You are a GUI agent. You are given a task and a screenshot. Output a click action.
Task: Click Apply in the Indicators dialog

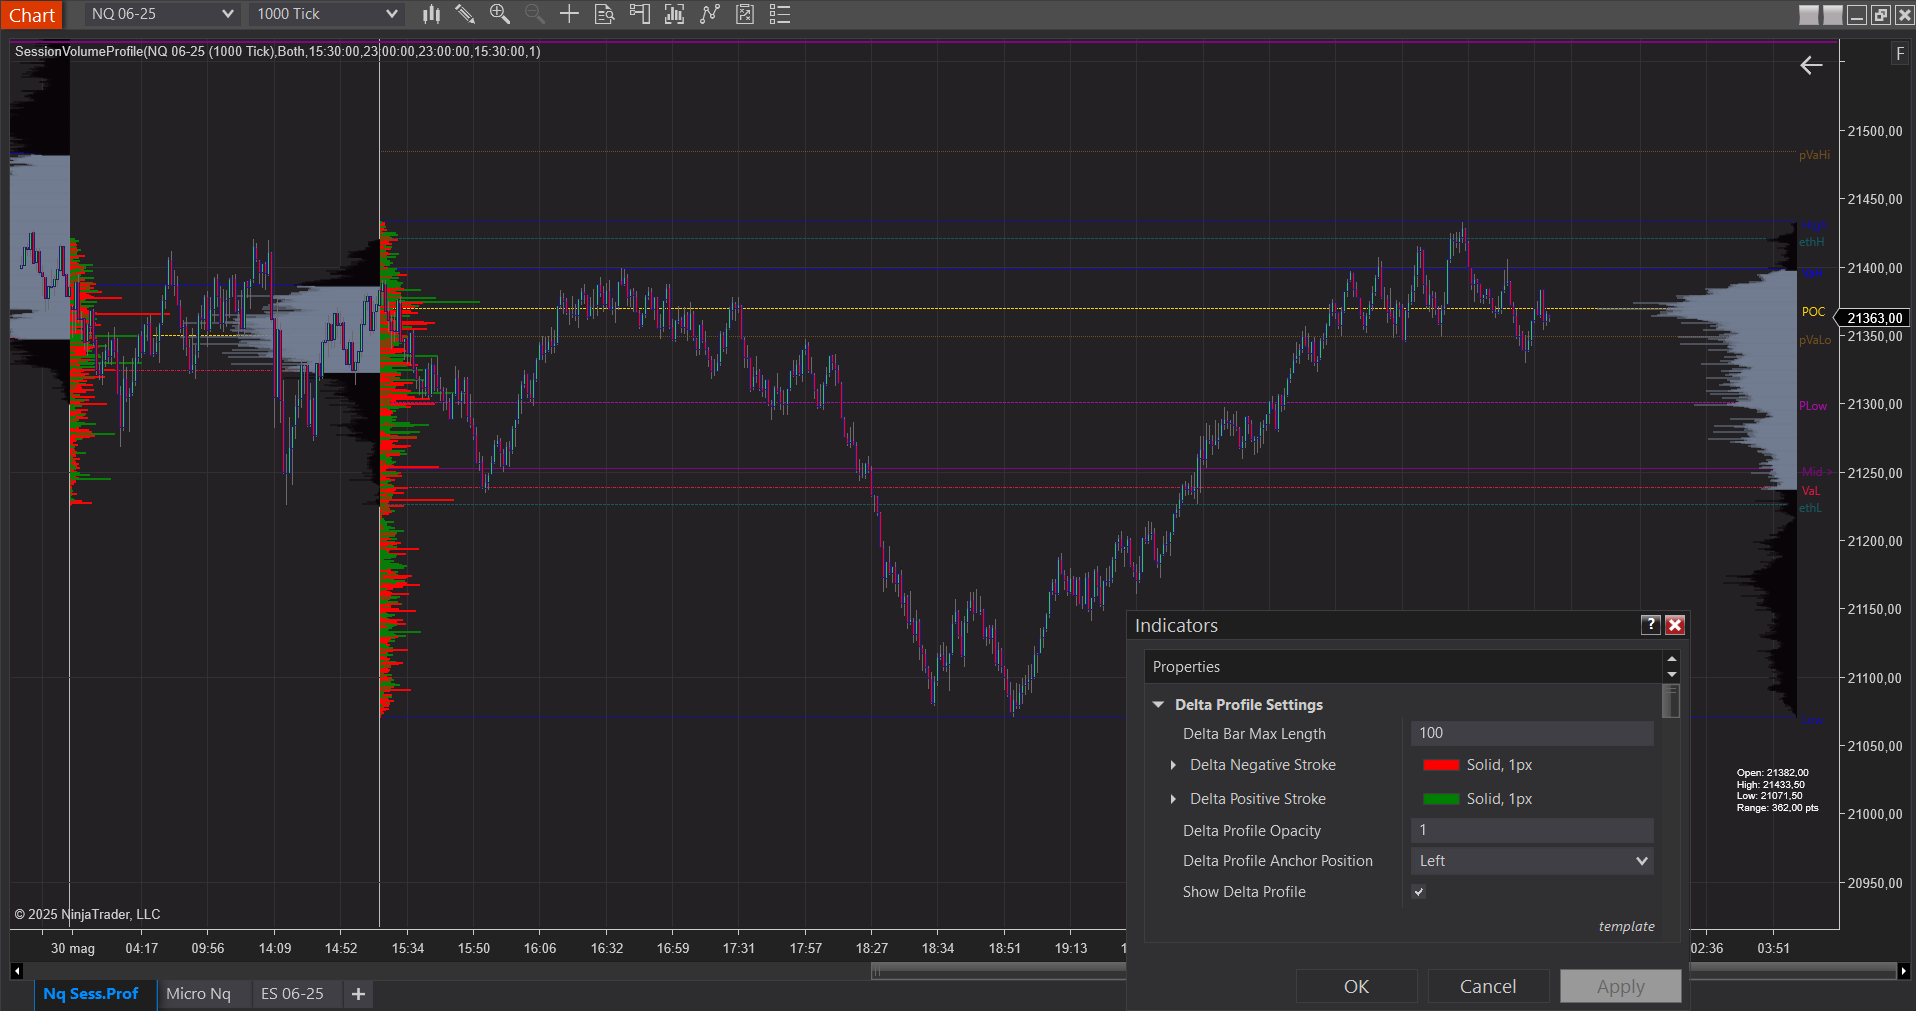[x=1620, y=987]
